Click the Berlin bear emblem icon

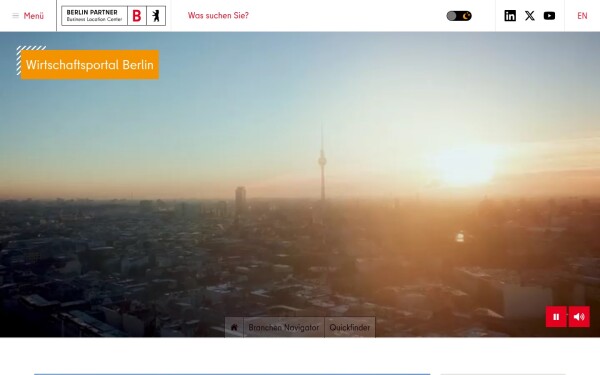[156, 16]
